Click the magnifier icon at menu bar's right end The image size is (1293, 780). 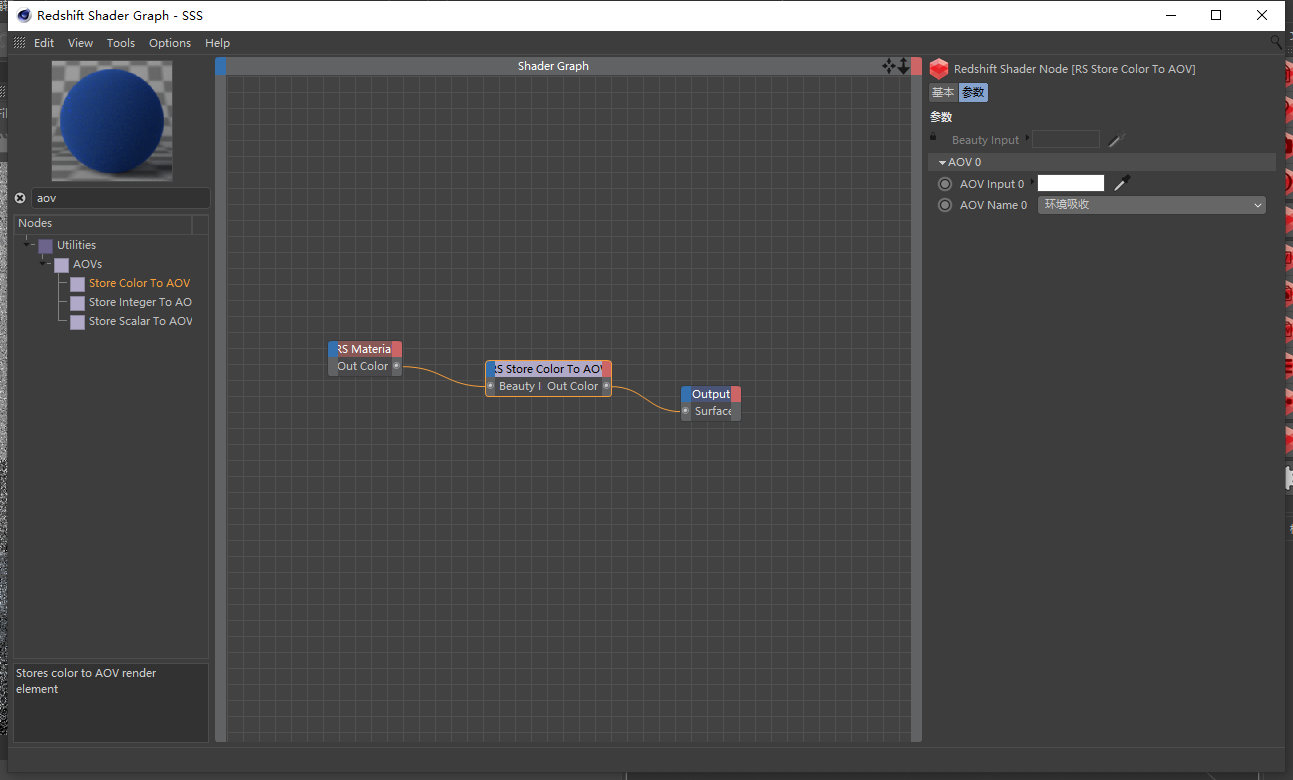point(1276,42)
